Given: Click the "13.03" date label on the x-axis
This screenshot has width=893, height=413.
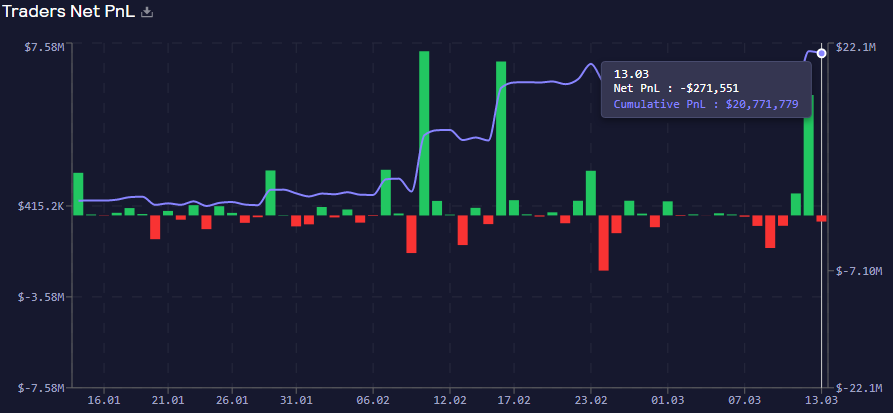Looking at the screenshot, I should pos(821,400).
